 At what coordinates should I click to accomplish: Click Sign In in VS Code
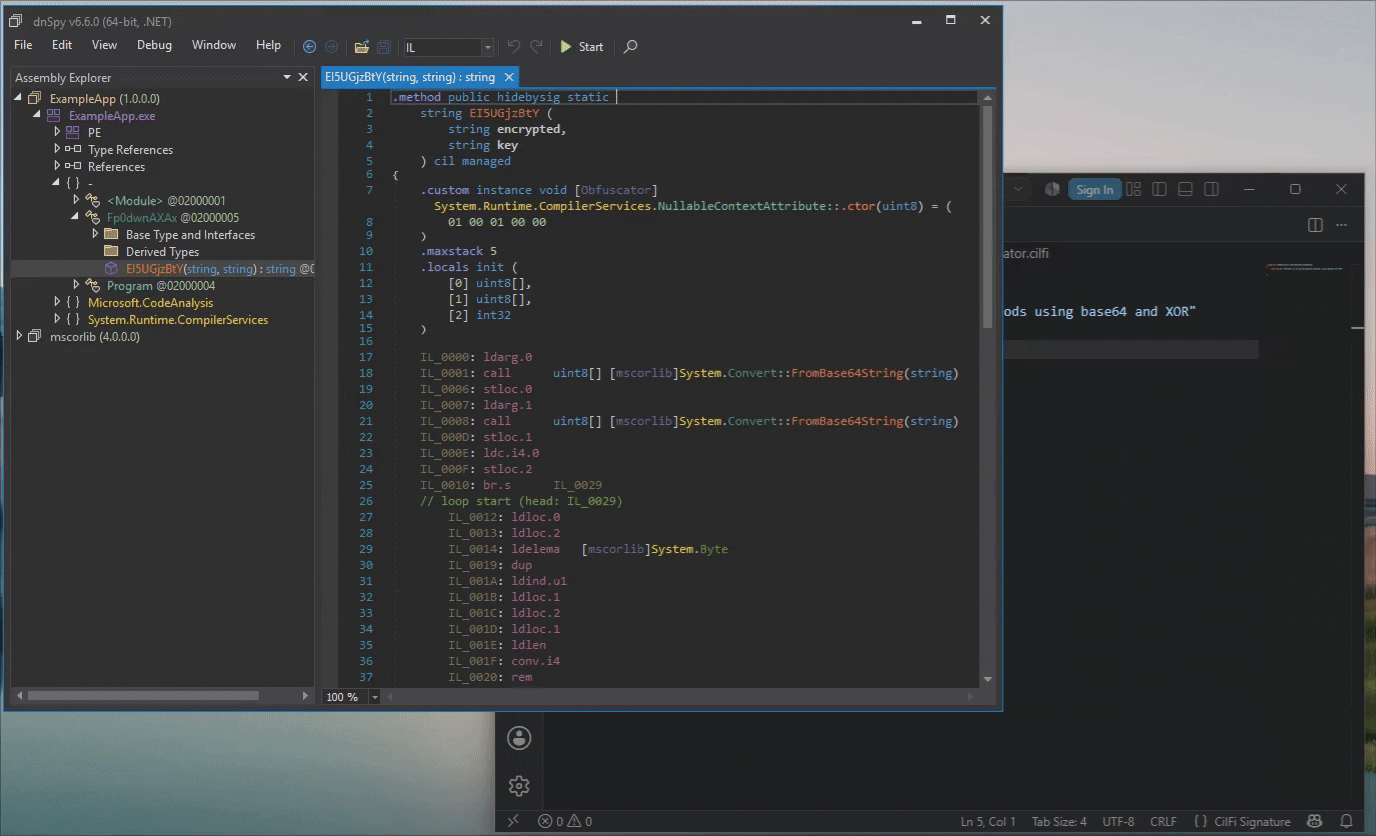pyautogui.click(x=1094, y=190)
